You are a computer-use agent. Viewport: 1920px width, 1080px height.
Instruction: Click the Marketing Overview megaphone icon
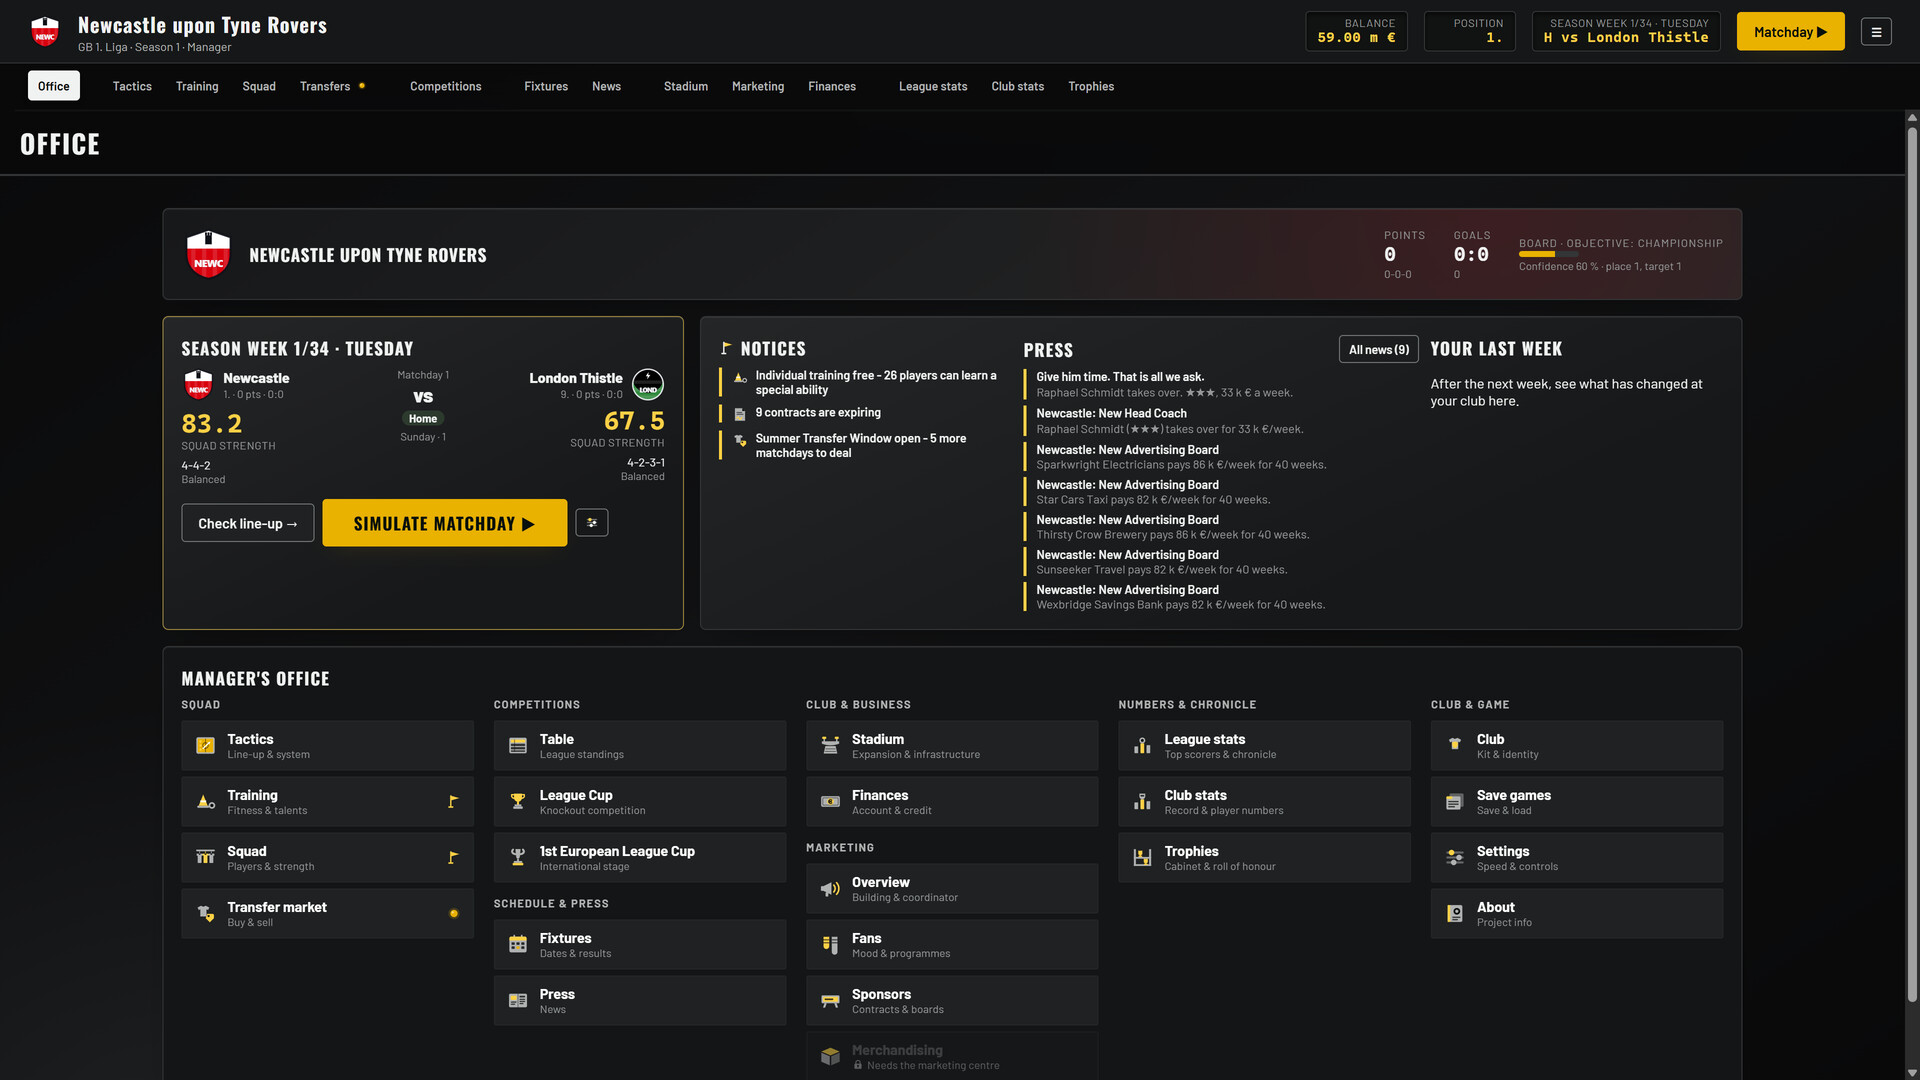(x=830, y=889)
